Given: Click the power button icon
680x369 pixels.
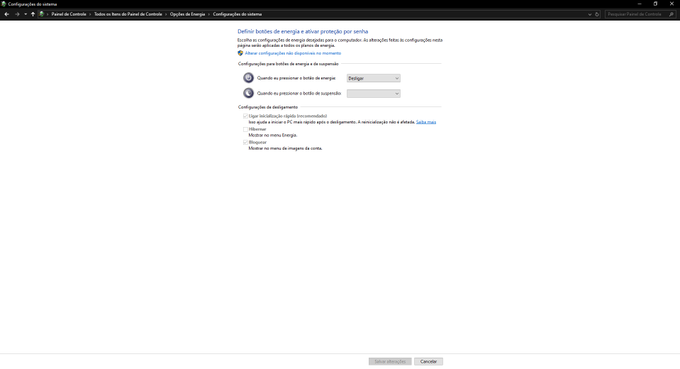Looking at the screenshot, I should coord(248,78).
